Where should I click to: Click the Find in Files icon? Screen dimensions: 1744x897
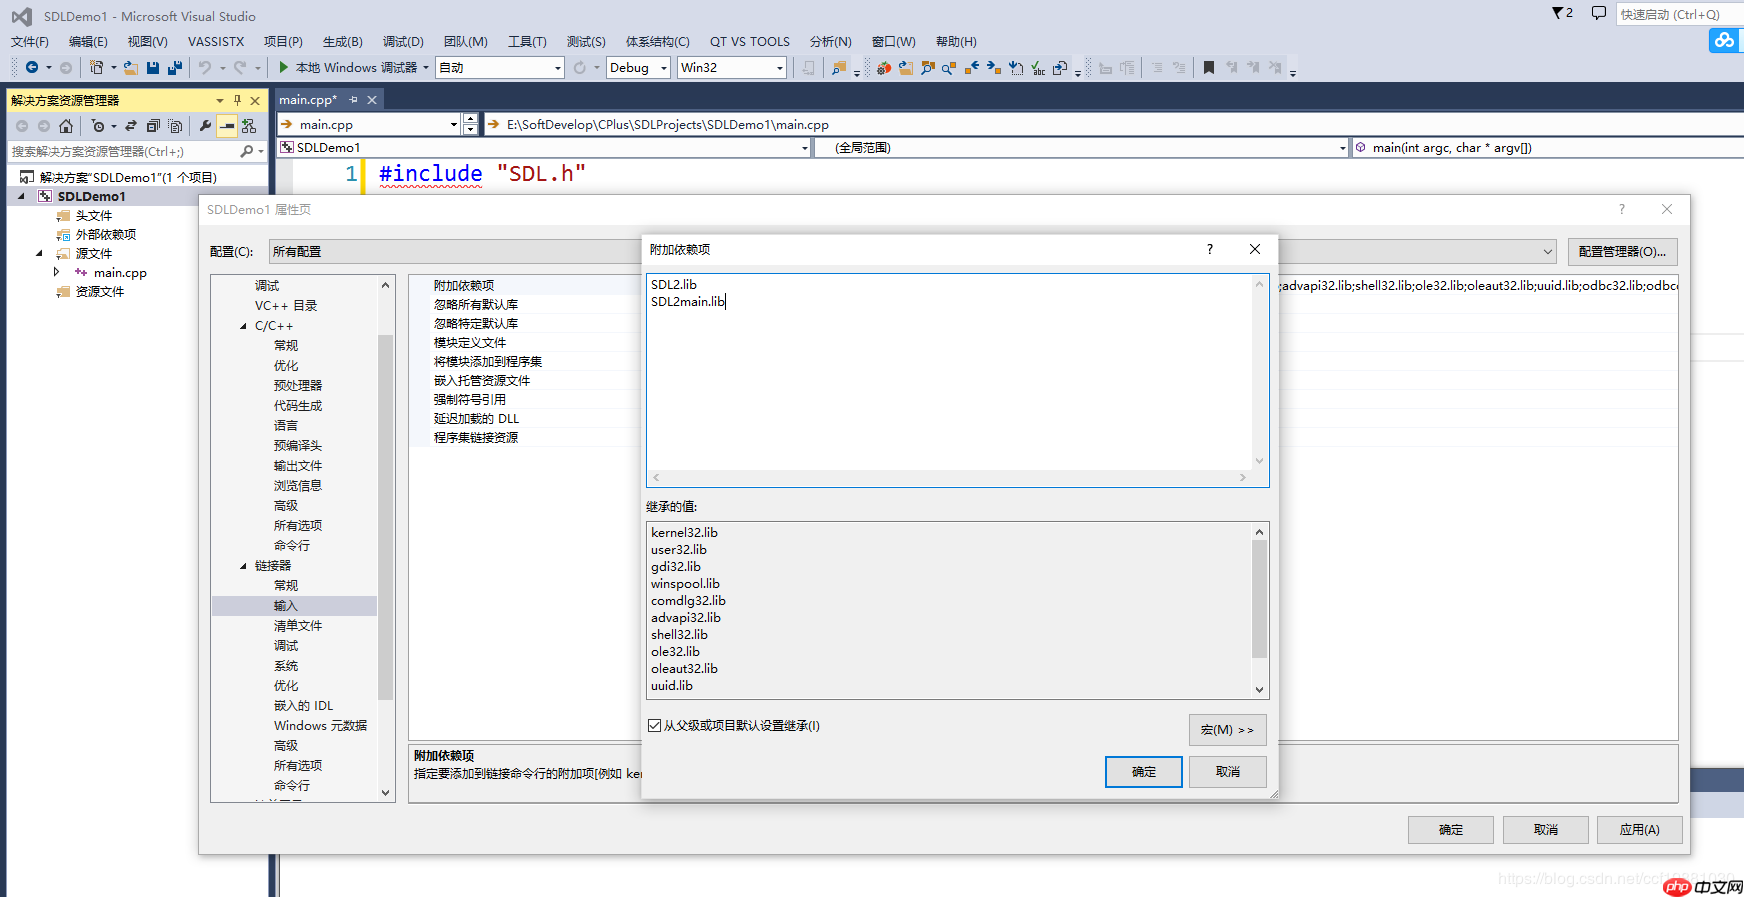pos(839,67)
